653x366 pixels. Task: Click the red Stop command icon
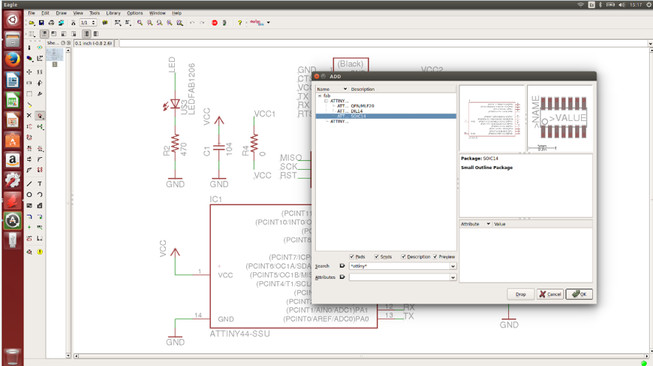[x=214, y=22]
